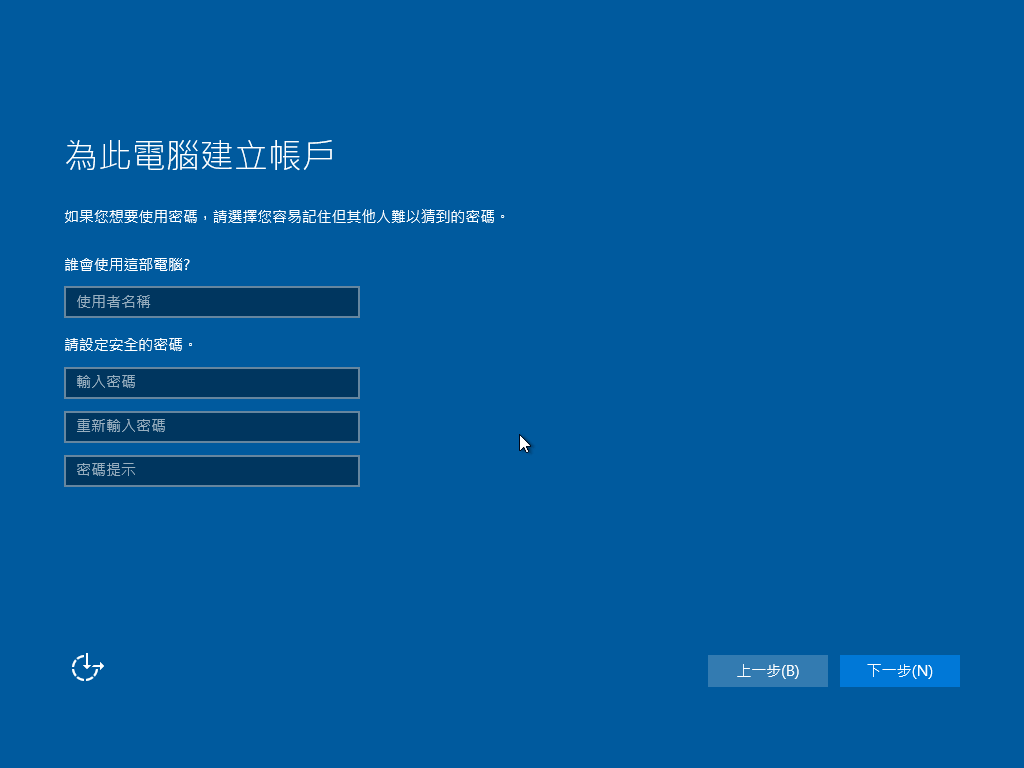Click the gray Back button
This screenshot has height=768, width=1024.
tap(767, 671)
